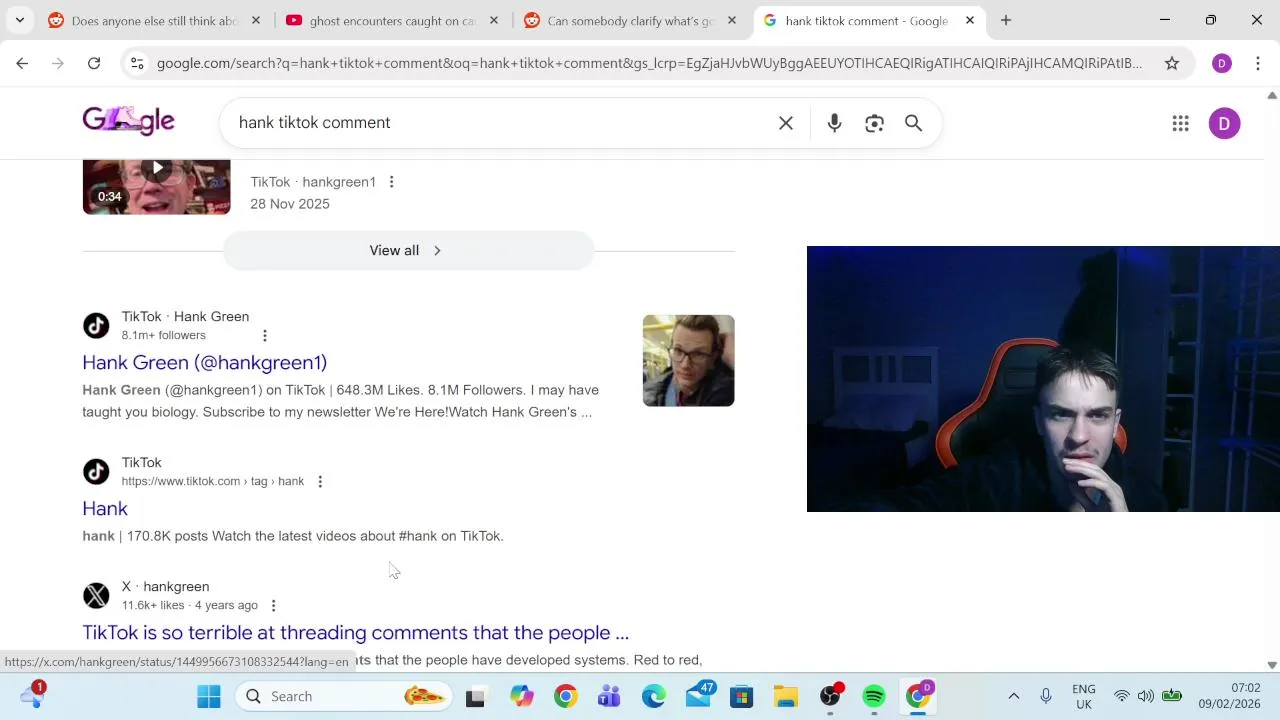The height and width of the screenshot is (720, 1280).
Task: Open the 'Hank' TikTok tag result link
Action: click(105, 508)
